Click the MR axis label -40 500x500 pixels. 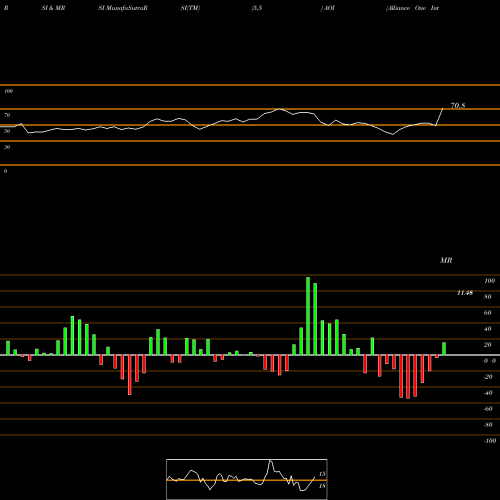coord(488,393)
